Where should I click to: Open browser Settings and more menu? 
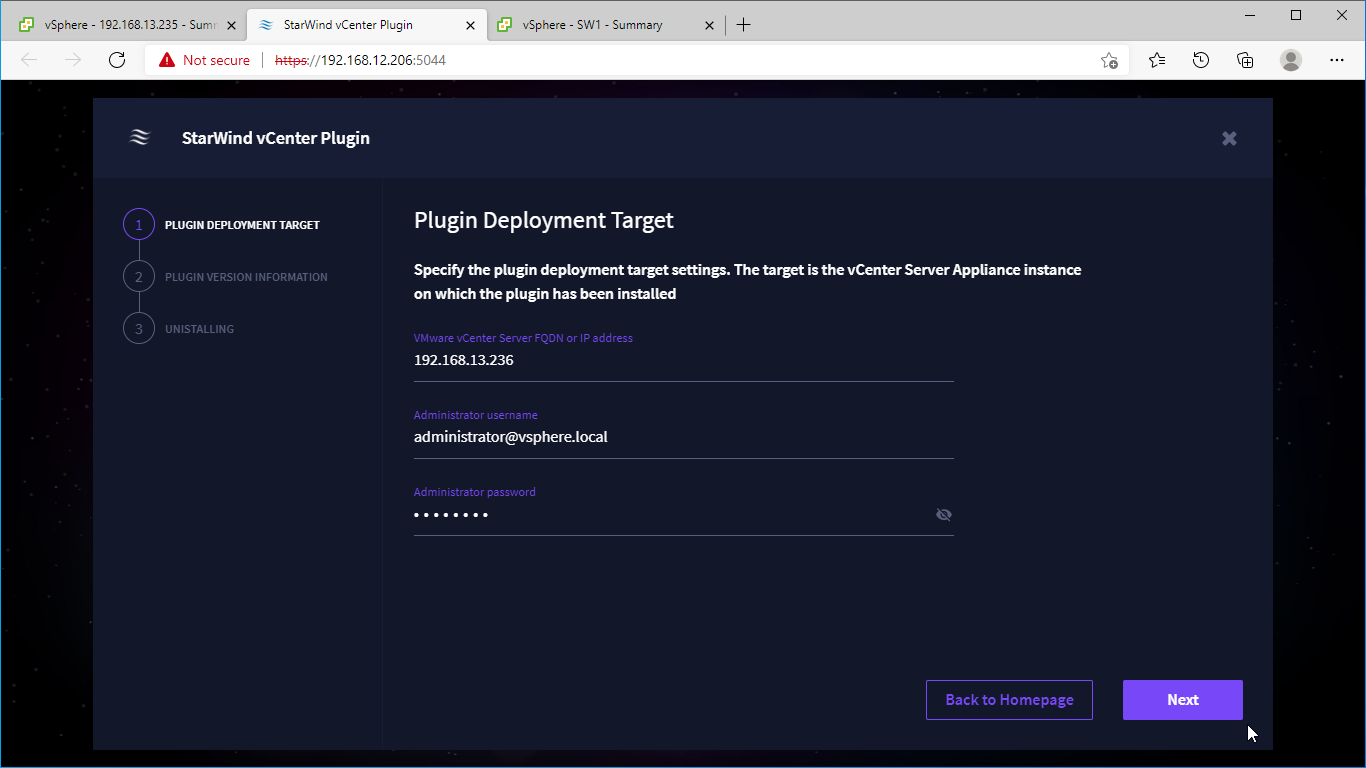1337,60
